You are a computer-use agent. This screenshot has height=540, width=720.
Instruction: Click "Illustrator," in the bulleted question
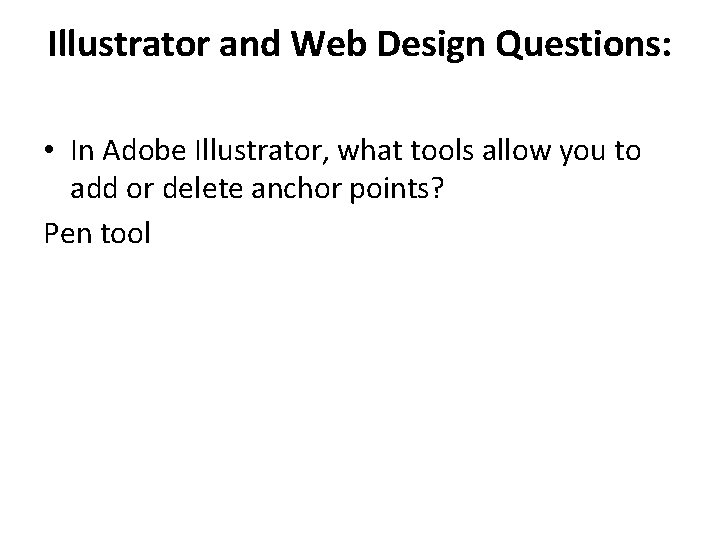262,151
